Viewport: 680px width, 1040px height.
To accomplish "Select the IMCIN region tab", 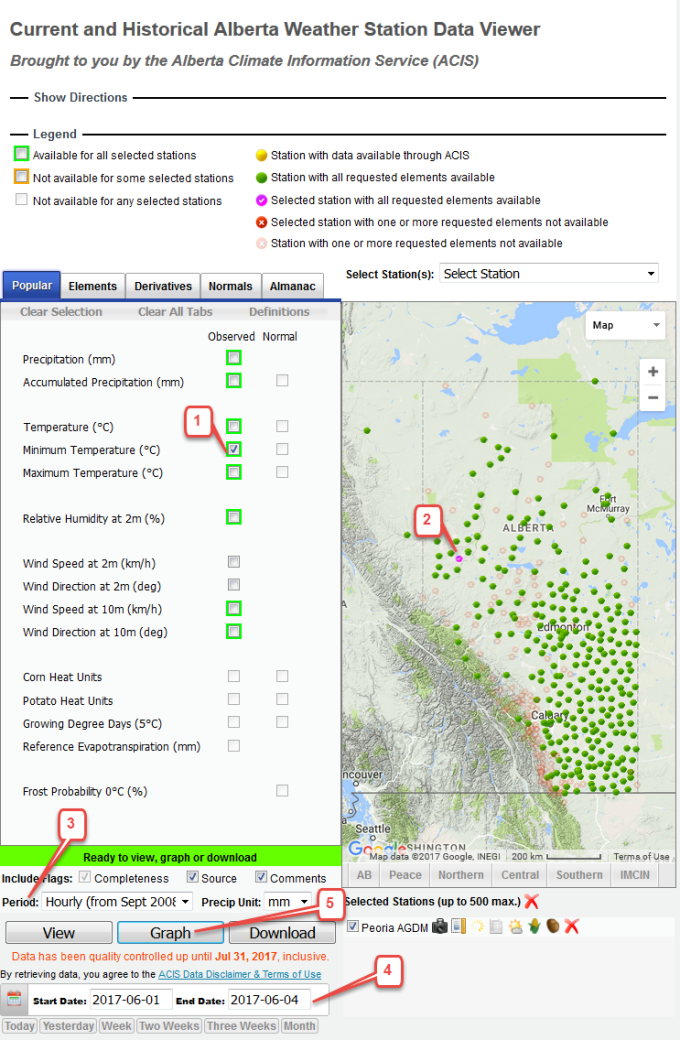I will click(x=635, y=875).
